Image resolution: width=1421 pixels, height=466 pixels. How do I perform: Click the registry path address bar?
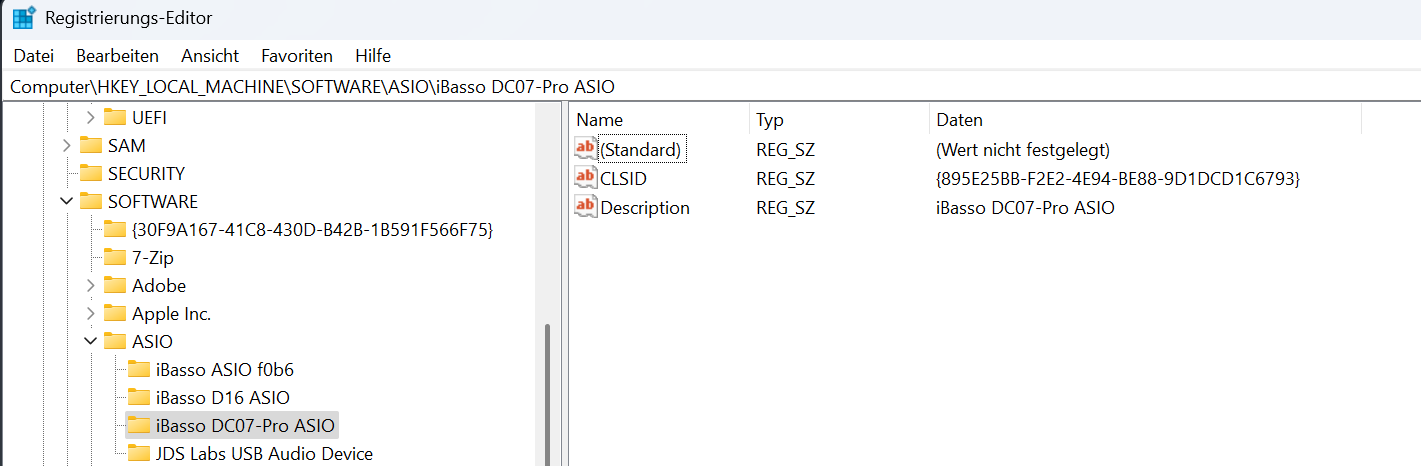click(x=700, y=86)
